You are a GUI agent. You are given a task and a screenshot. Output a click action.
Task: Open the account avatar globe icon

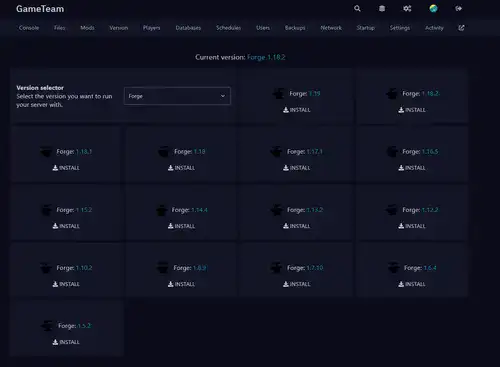tap(433, 8)
